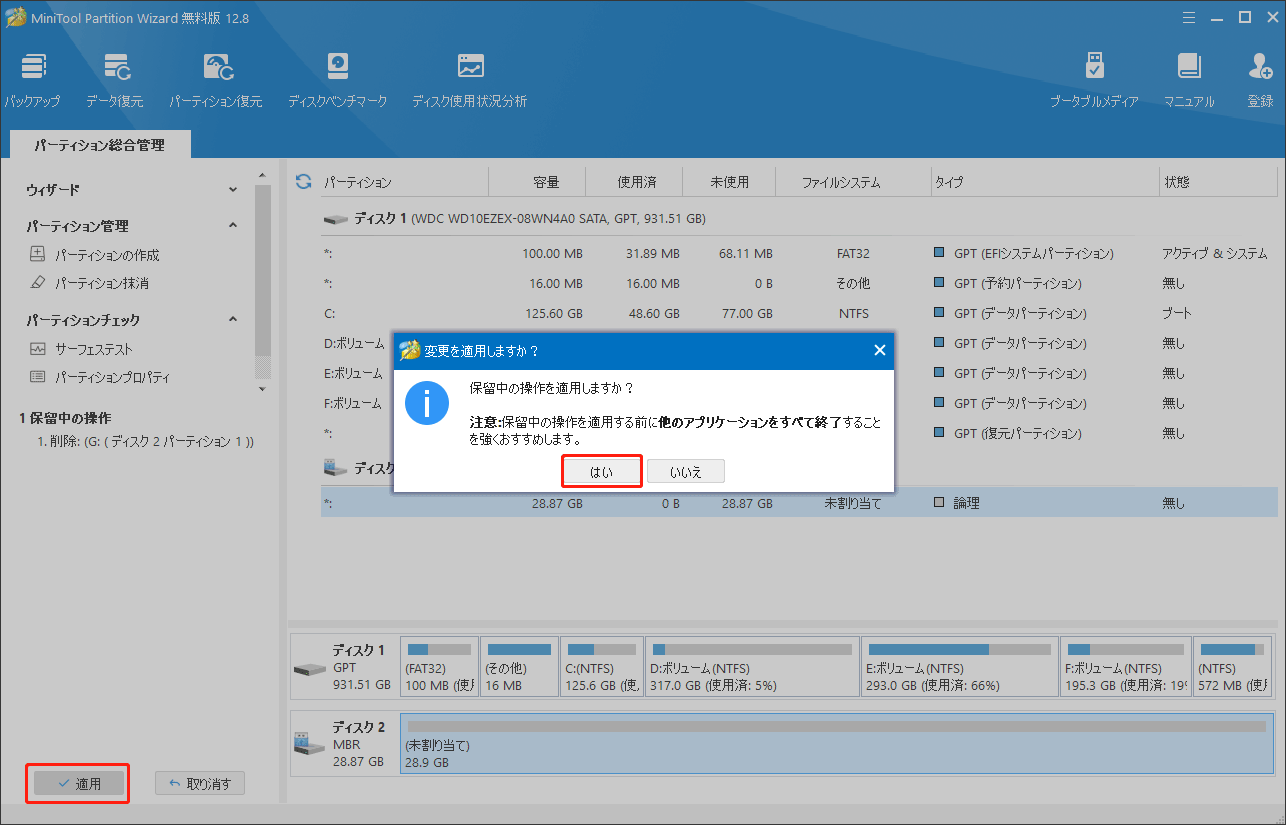1286x825 pixels.
Task: Select the C: partition row in table
Action: click(x=799, y=313)
